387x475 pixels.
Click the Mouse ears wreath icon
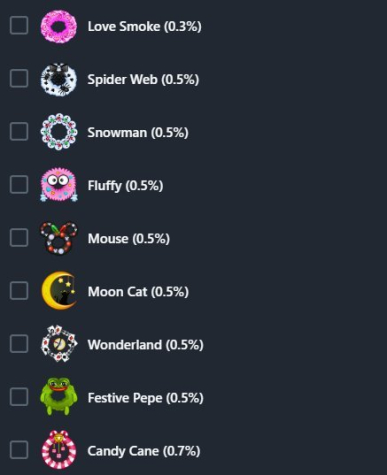tap(59, 238)
